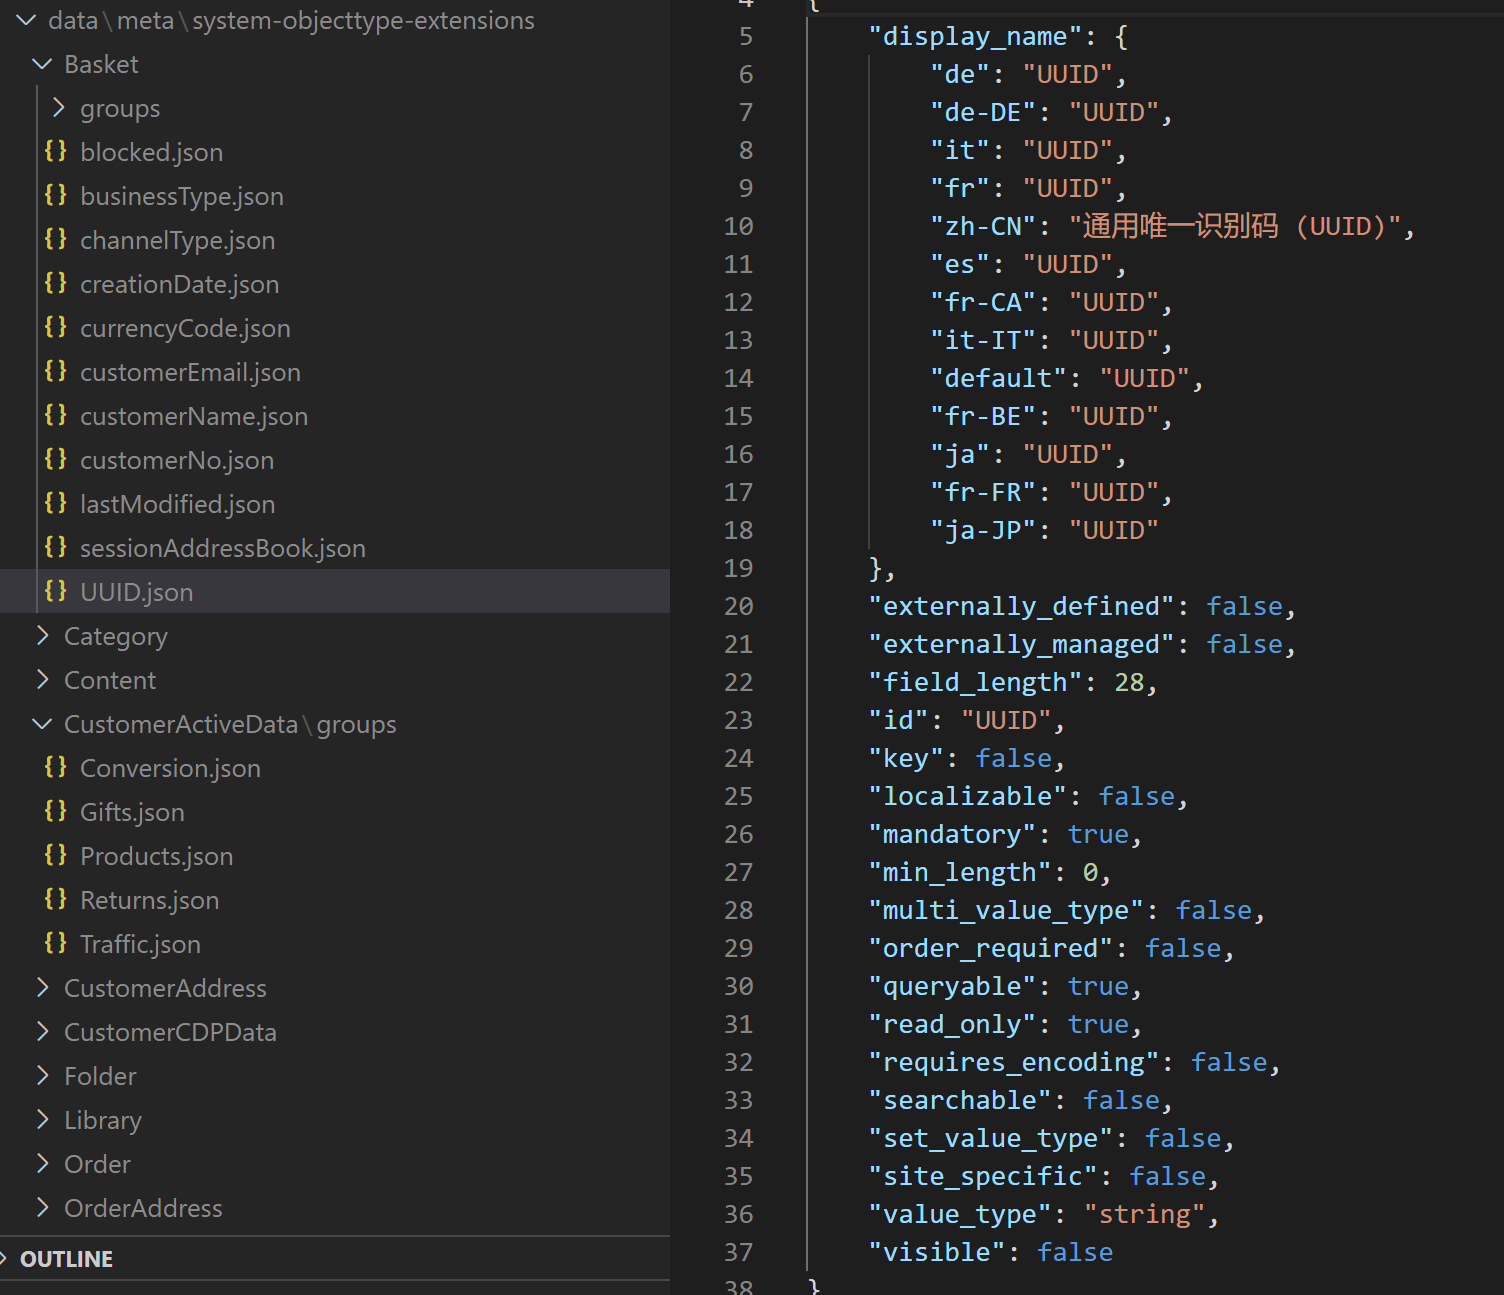The image size is (1504, 1295).
Task: Click JSON icon beside Traffic.json
Action: (56, 943)
